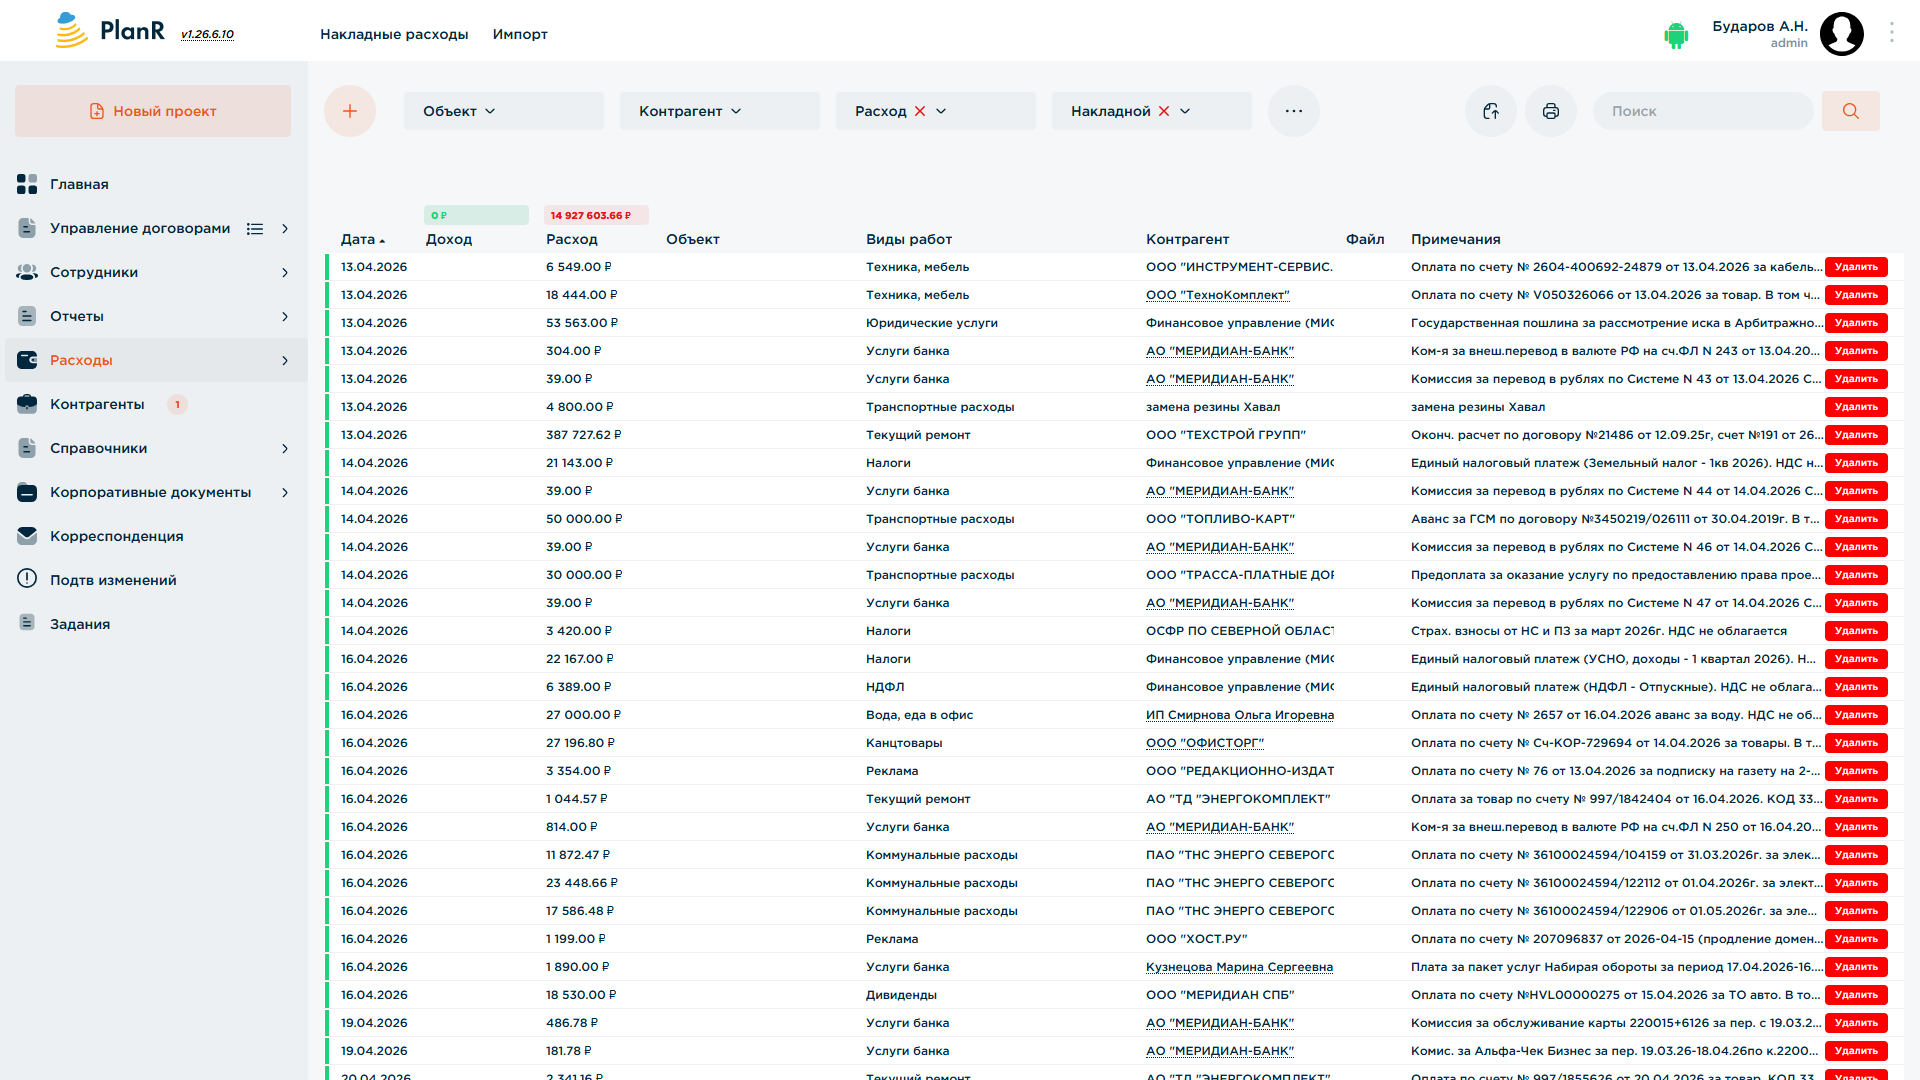Screen dimensions: 1920x1080
Task: Click the export file icon button
Action: tap(1491, 111)
